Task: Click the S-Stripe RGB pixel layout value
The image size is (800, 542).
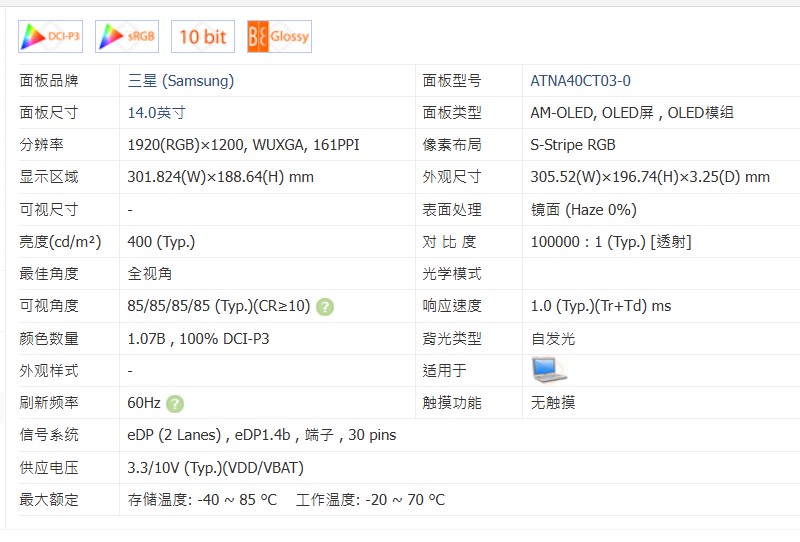Action: tap(573, 145)
